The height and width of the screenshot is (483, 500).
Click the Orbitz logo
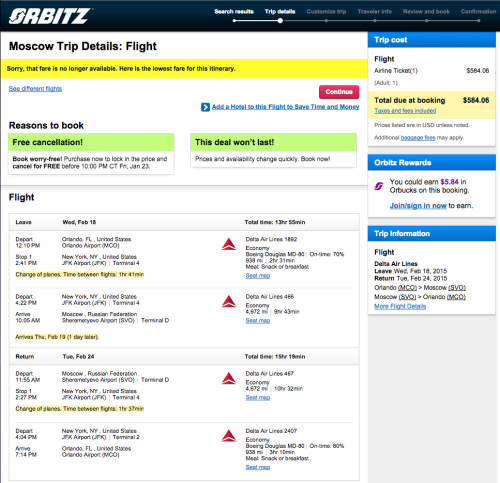[x=50, y=16]
